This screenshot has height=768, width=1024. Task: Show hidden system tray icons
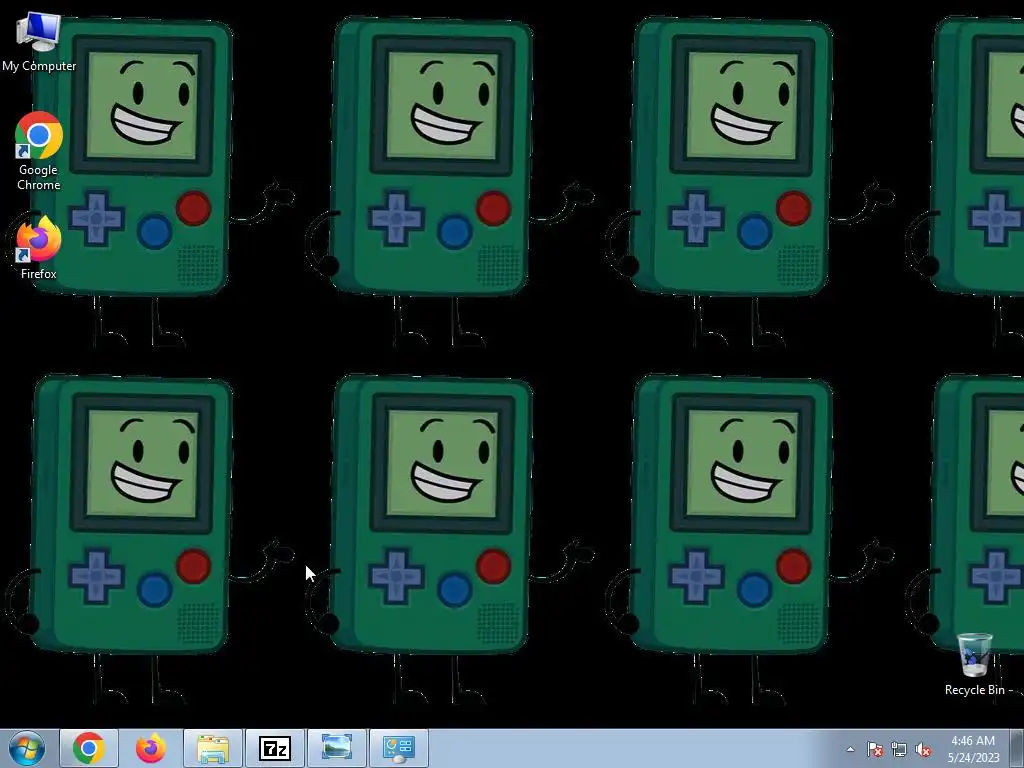pyautogui.click(x=850, y=749)
